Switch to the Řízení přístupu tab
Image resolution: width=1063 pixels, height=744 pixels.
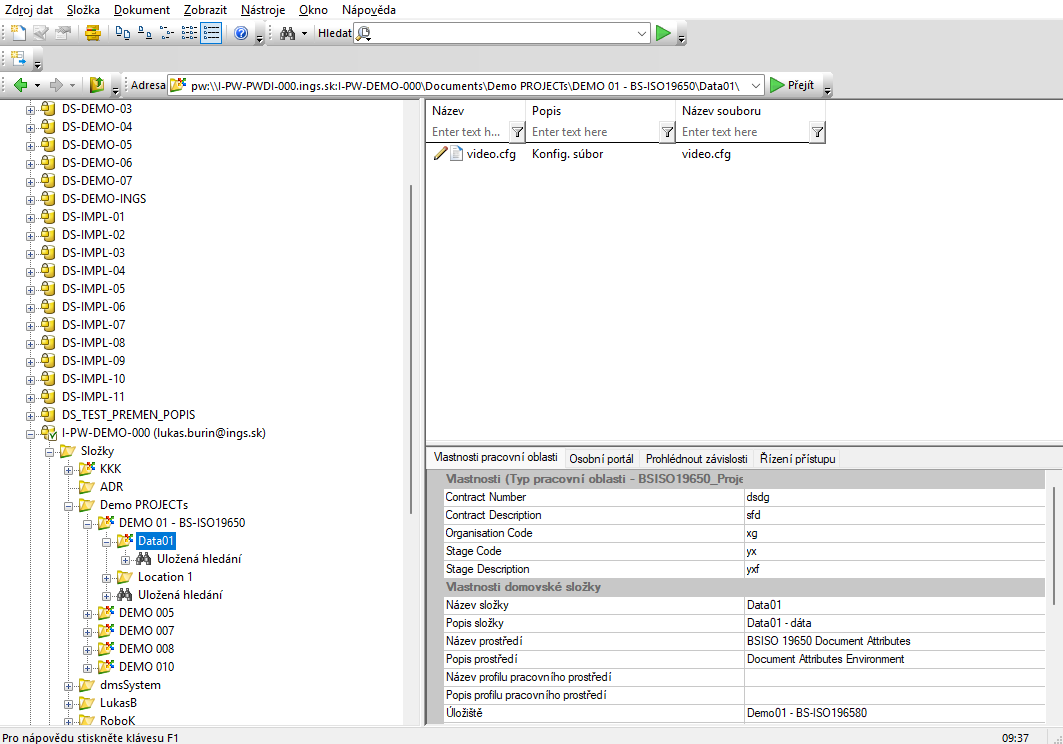(797, 458)
